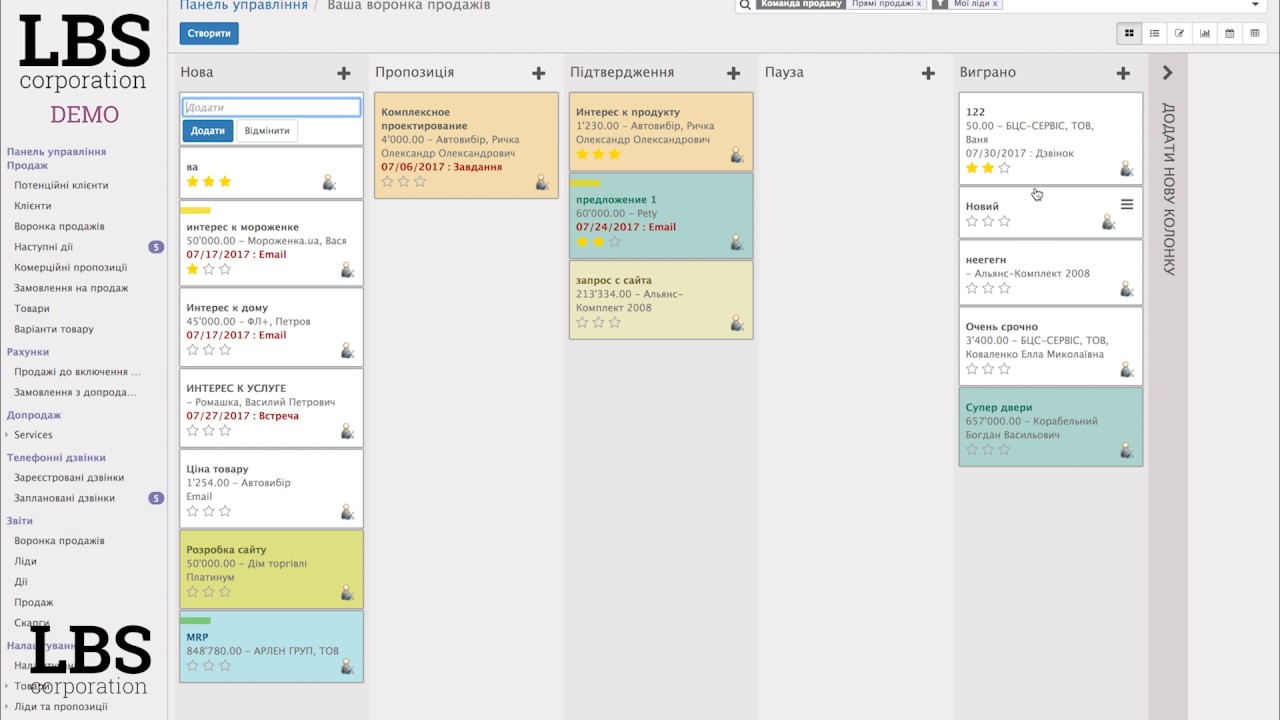Screen dimensions: 1280x720
Task: Click the user avatar on MRP card
Action: [x=347, y=666]
